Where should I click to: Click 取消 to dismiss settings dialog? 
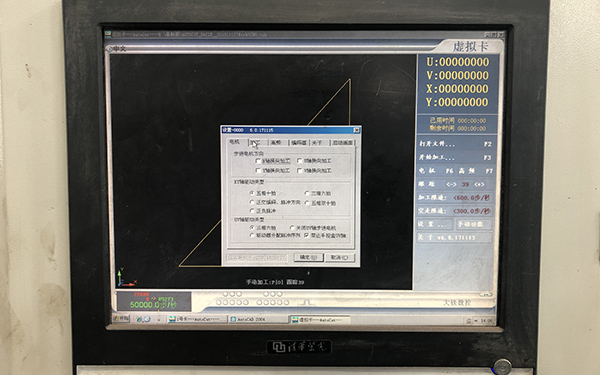coord(340,257)
